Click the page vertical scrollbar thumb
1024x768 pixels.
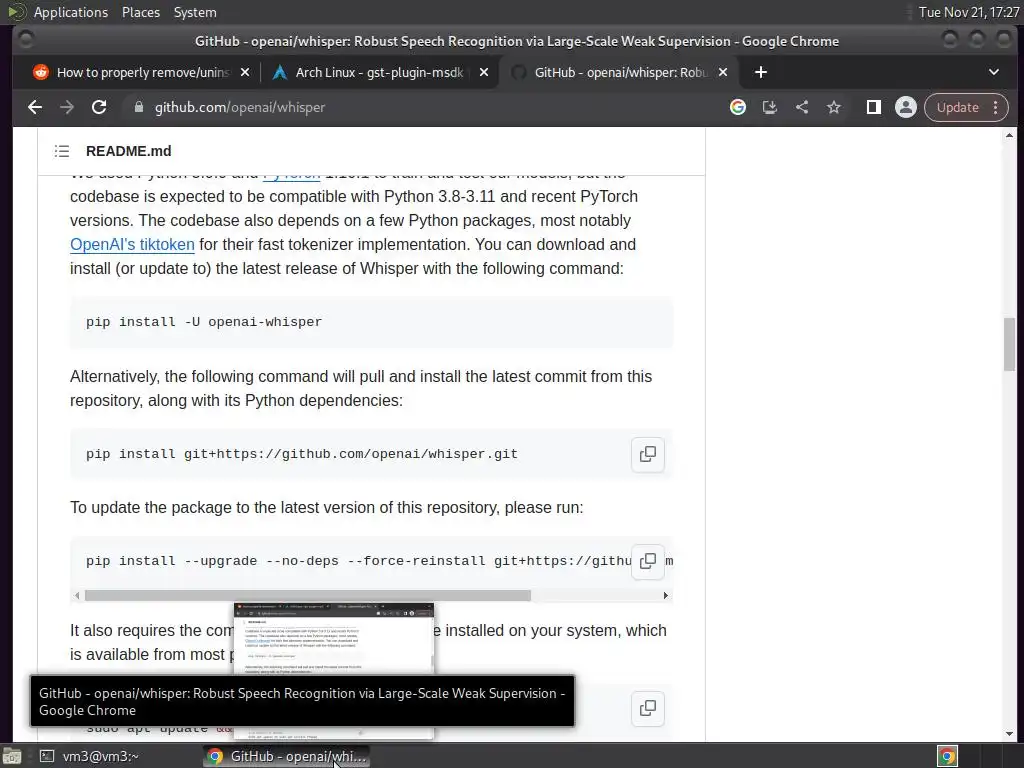(1009, 344)
